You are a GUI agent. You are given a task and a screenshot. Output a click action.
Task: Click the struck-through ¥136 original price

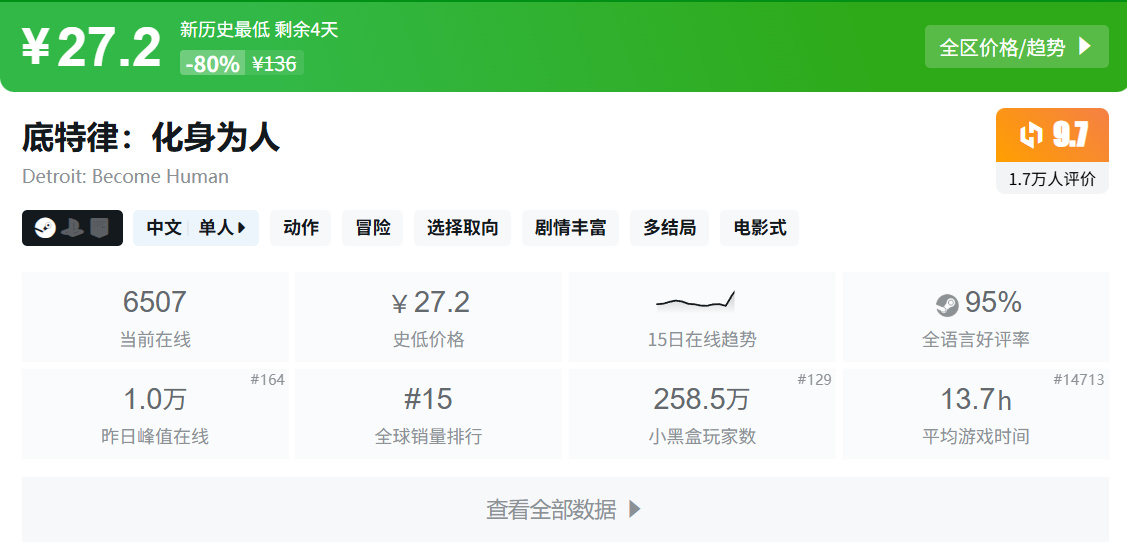275,64
